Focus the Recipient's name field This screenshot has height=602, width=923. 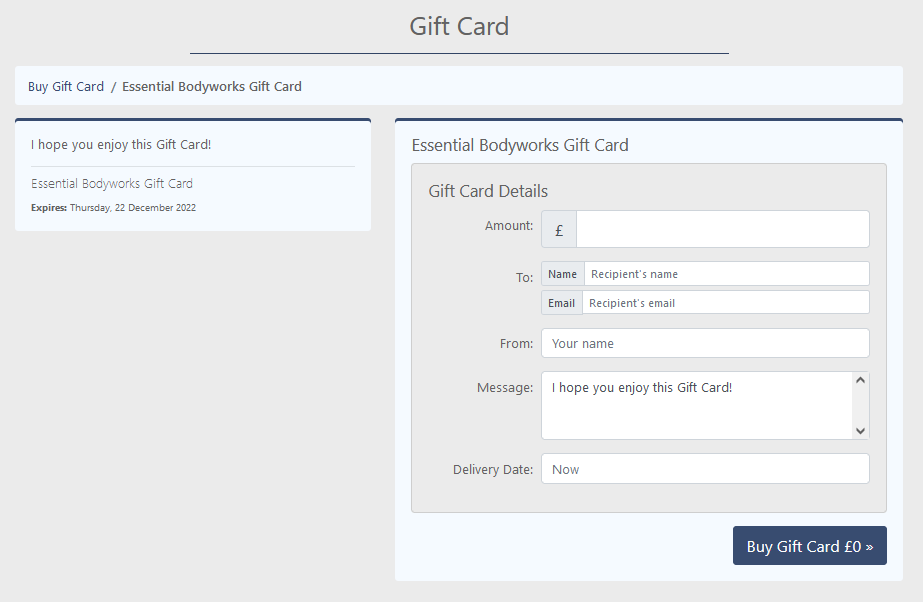click(726, 274)
